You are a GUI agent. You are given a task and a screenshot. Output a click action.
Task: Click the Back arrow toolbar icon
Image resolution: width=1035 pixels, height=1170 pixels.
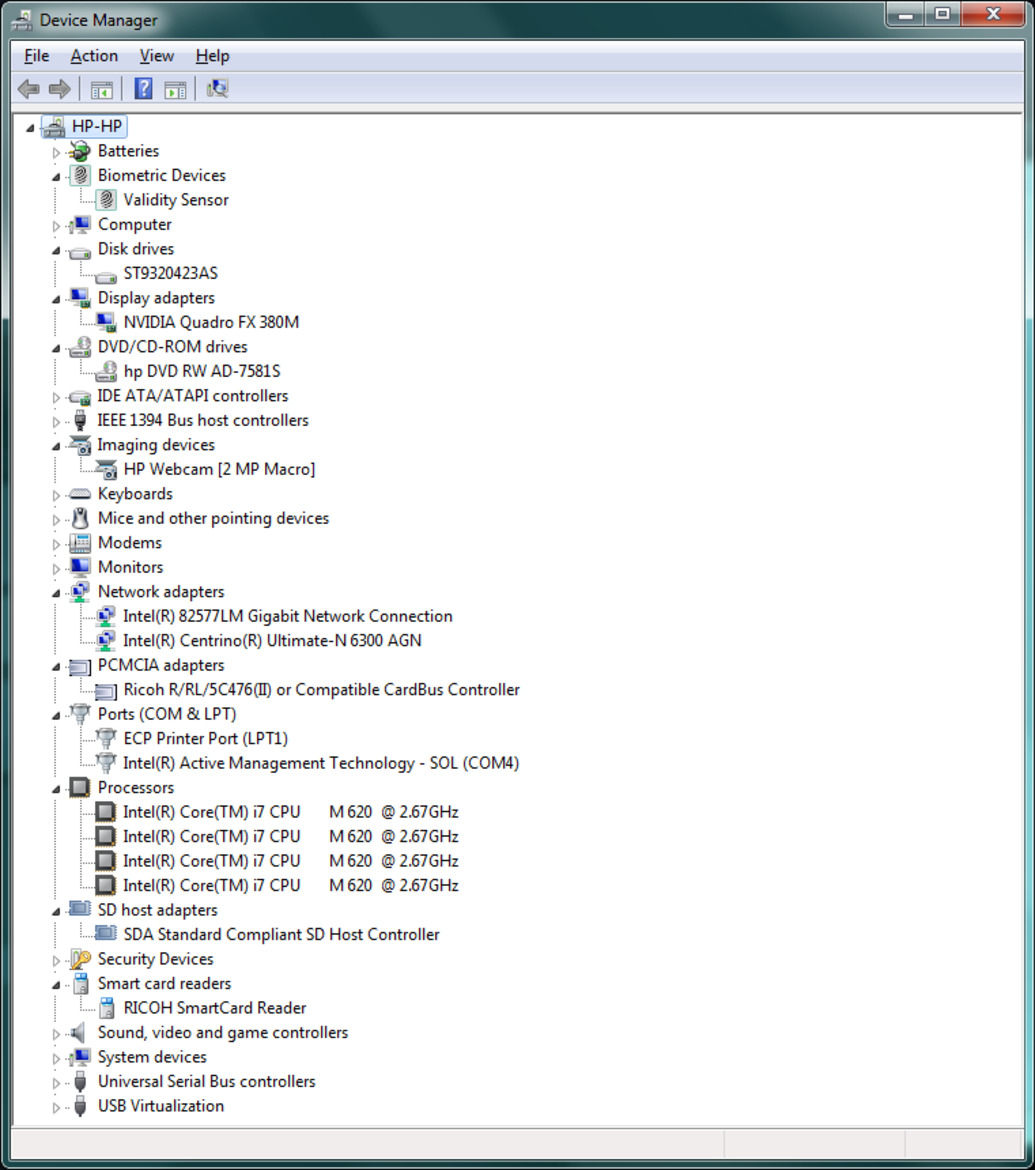[28, 90]
